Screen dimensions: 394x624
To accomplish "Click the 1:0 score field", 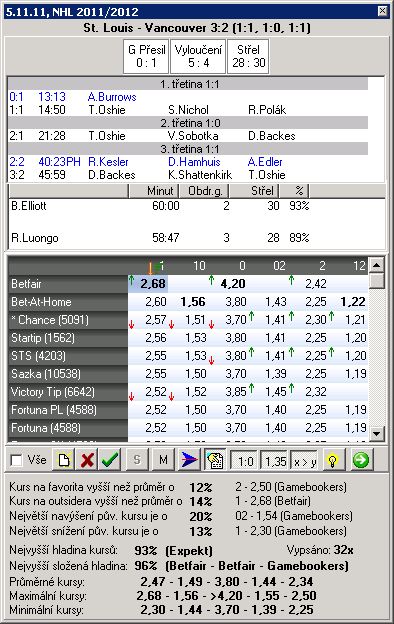I will pos(245,461).
